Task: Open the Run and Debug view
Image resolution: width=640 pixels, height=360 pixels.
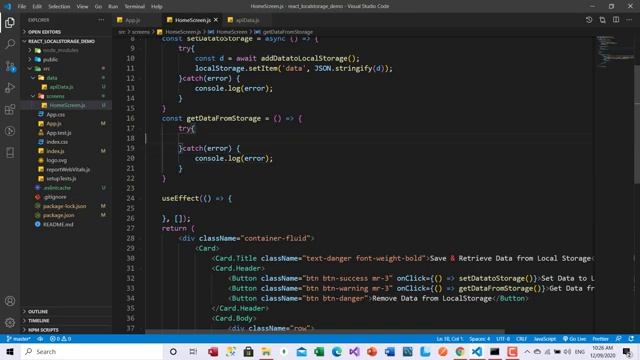Action: pyautogui.click(x=10, y=87)
